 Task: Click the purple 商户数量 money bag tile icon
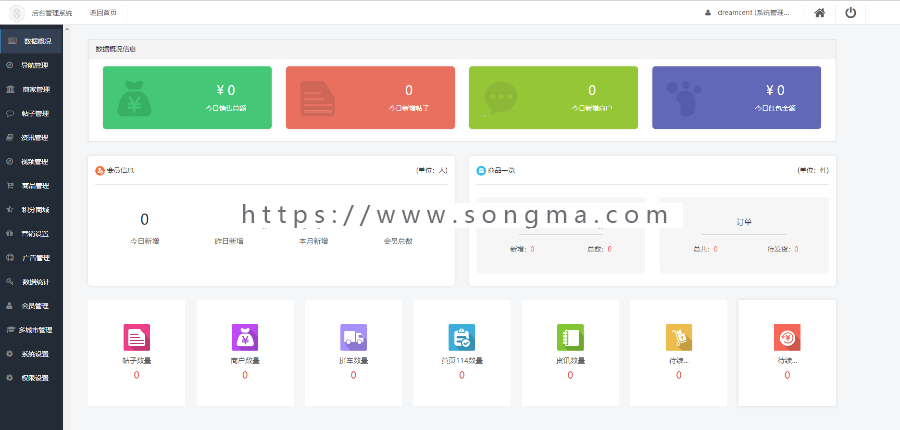pos(245,337)
